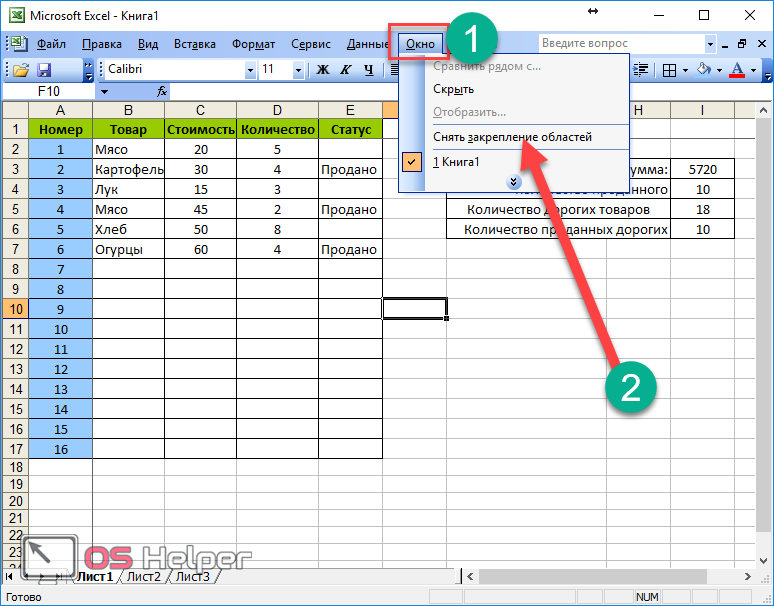Select the Товар header cell
Viewport: 774px width, 606px height.
tap(128, 129)
